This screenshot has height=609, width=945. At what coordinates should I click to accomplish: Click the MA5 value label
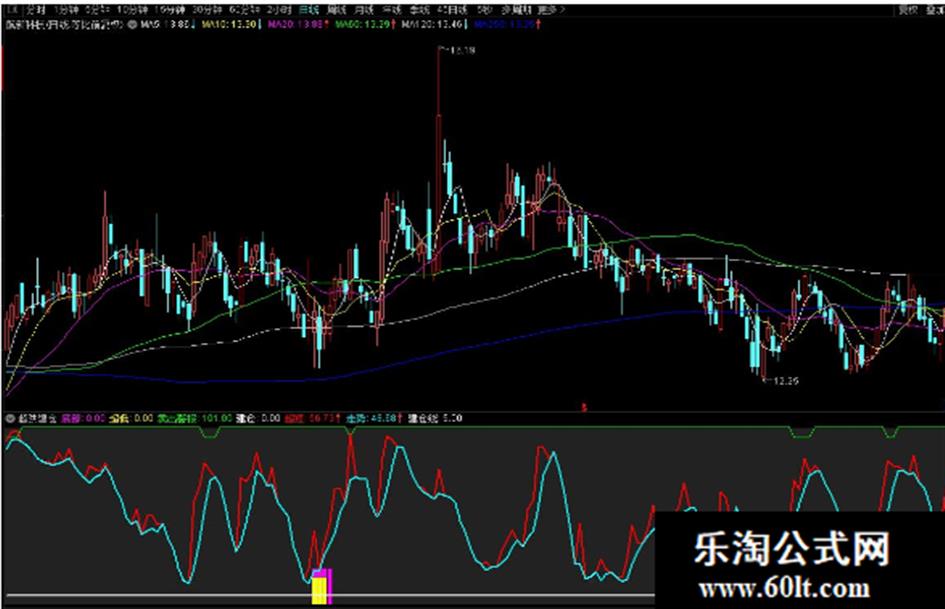pos(168,25)
